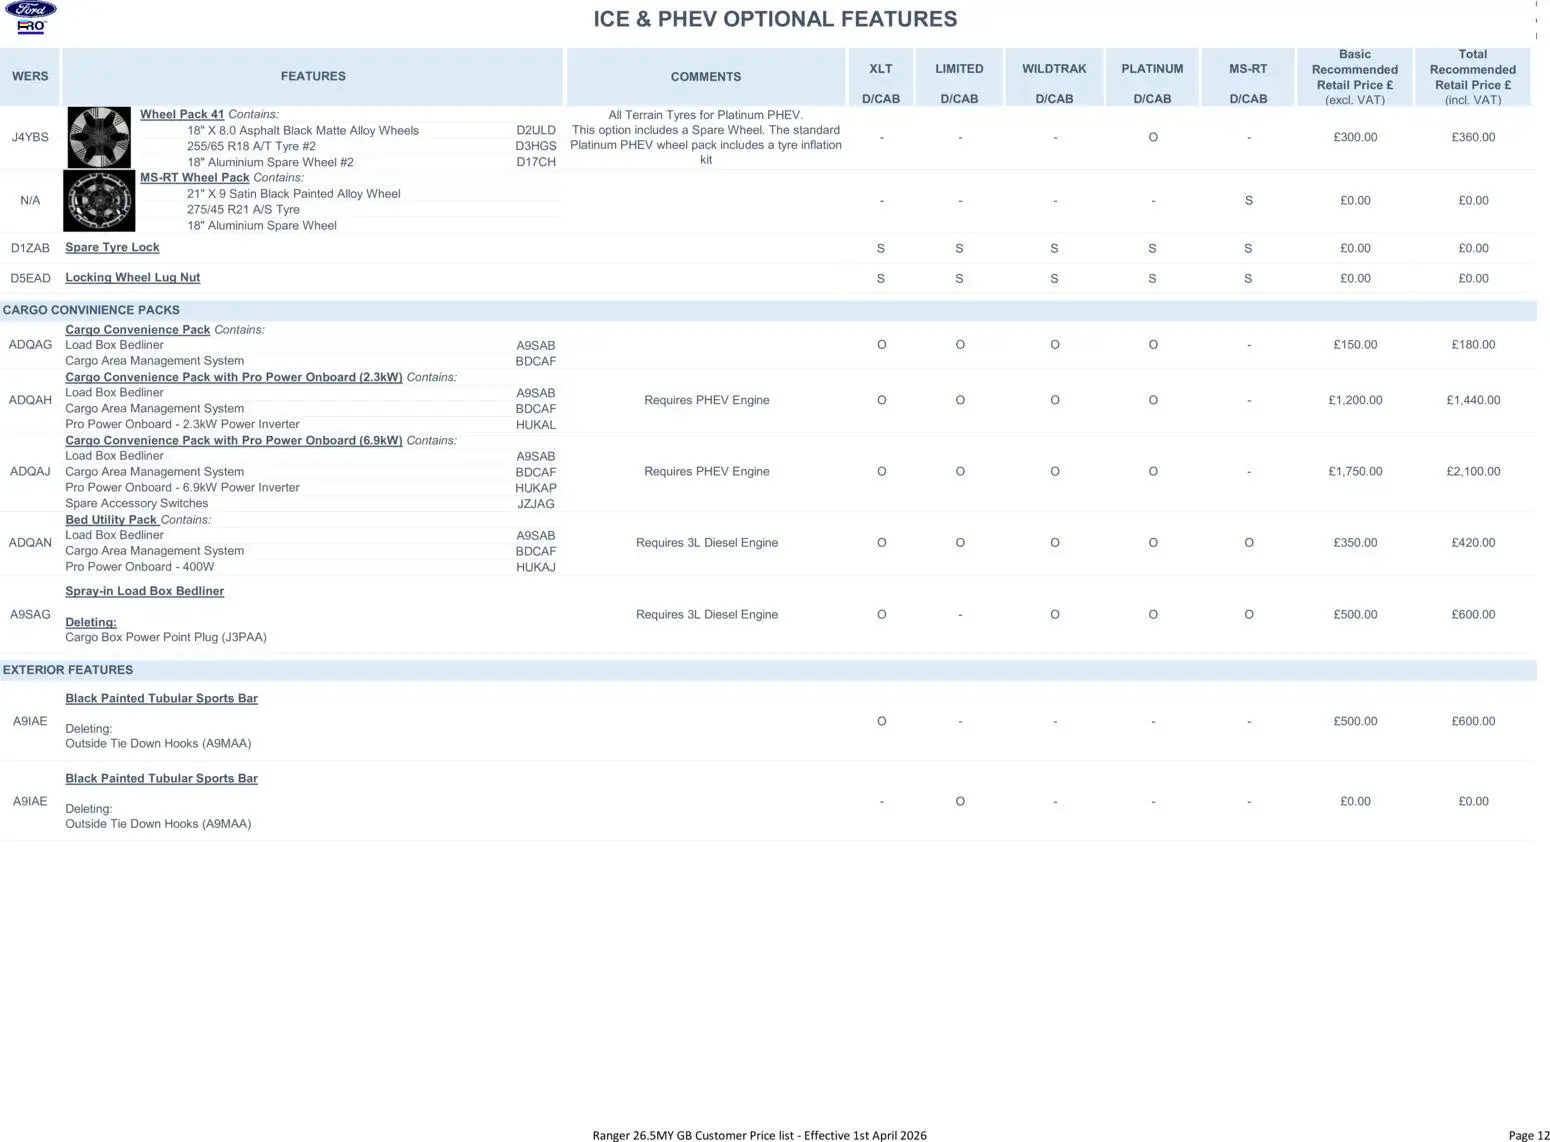This screenshot has width=1550, height=1142.
Task: Click the FEATURES column header
Action: 313,76
